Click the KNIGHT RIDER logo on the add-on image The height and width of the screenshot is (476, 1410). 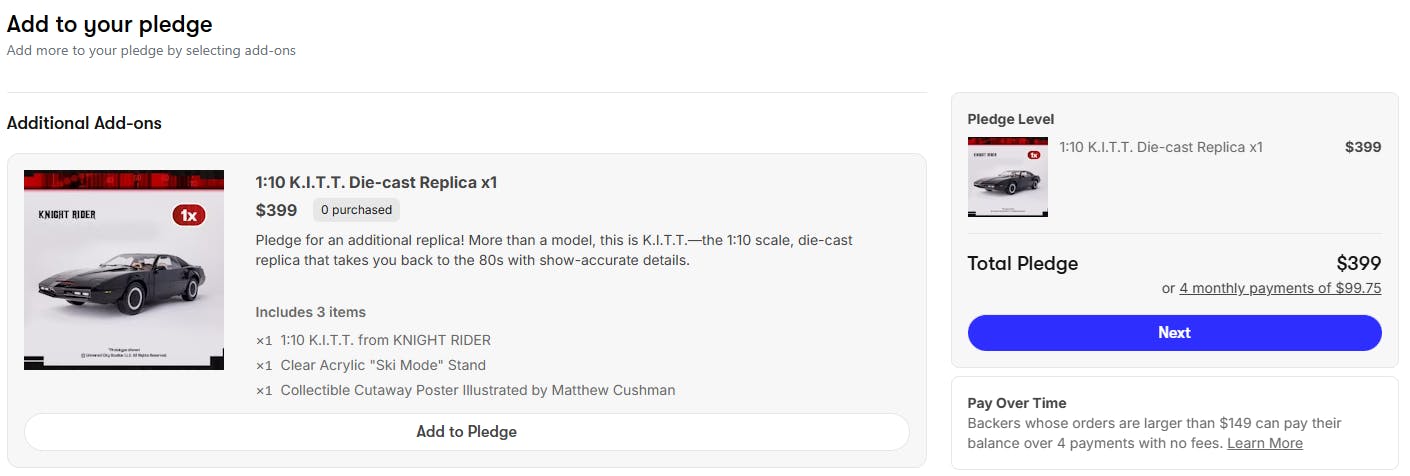[x=67, y=214]
